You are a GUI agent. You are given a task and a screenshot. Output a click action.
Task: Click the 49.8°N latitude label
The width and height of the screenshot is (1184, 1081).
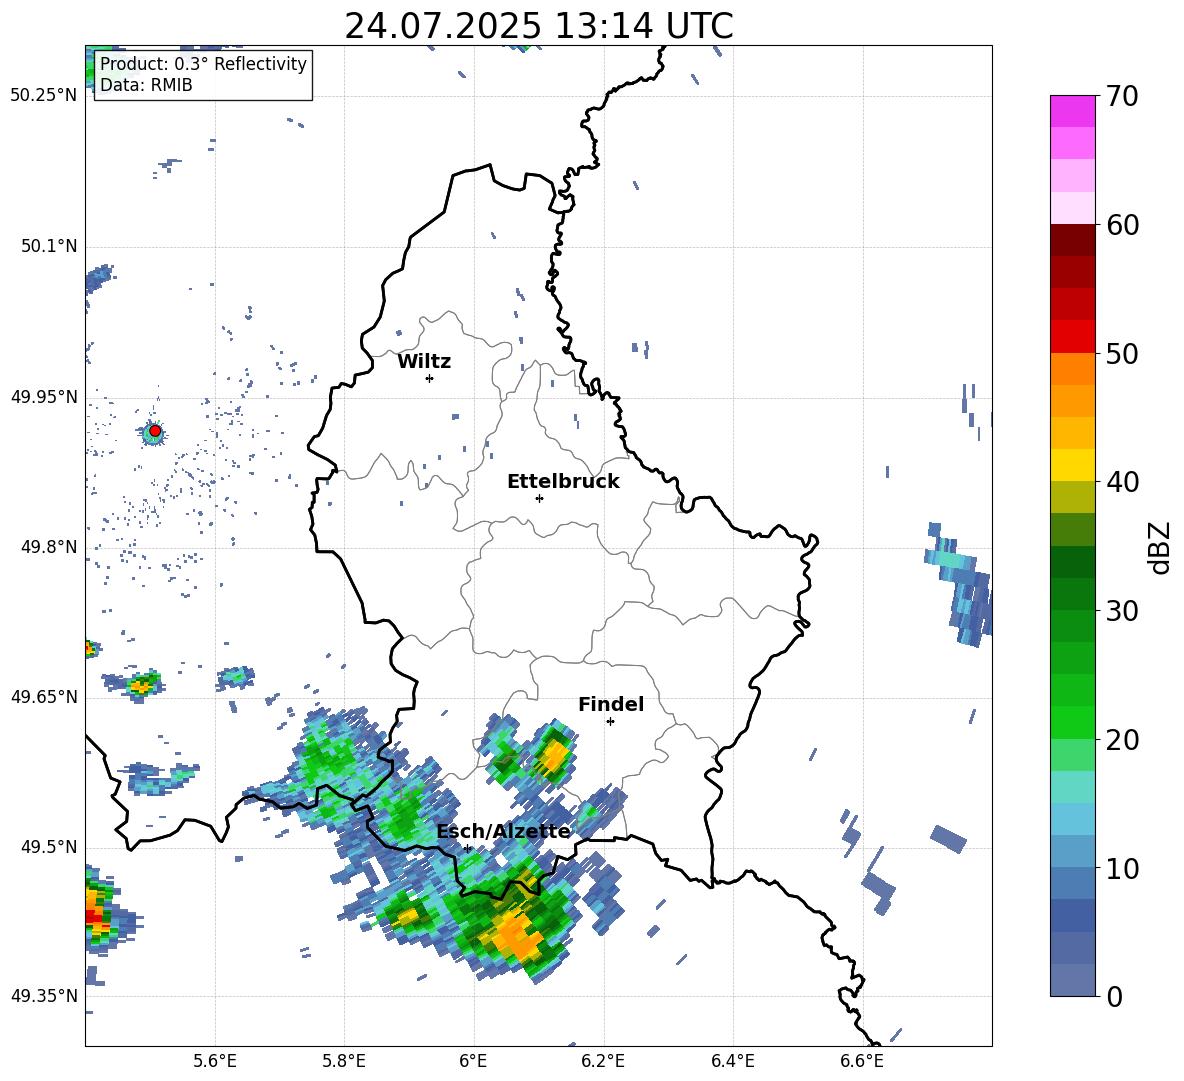[x=48, y=547]
